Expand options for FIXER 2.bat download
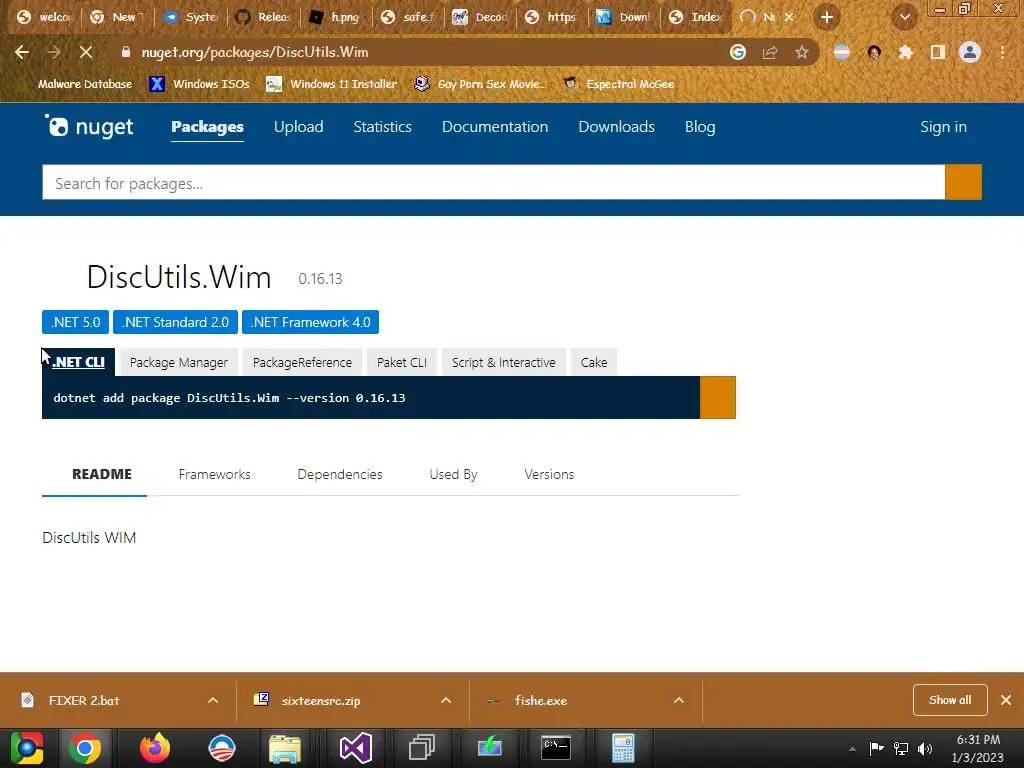 tap(213, 700)
